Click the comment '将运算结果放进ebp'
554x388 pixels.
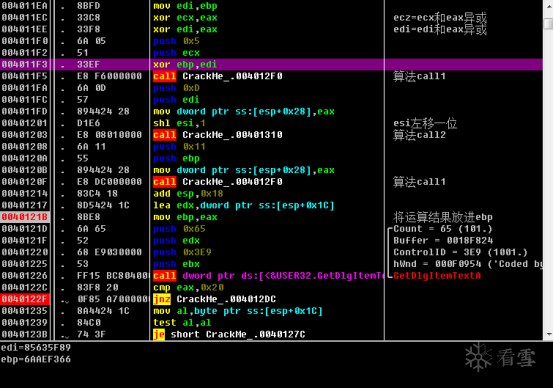coord(443,217)
